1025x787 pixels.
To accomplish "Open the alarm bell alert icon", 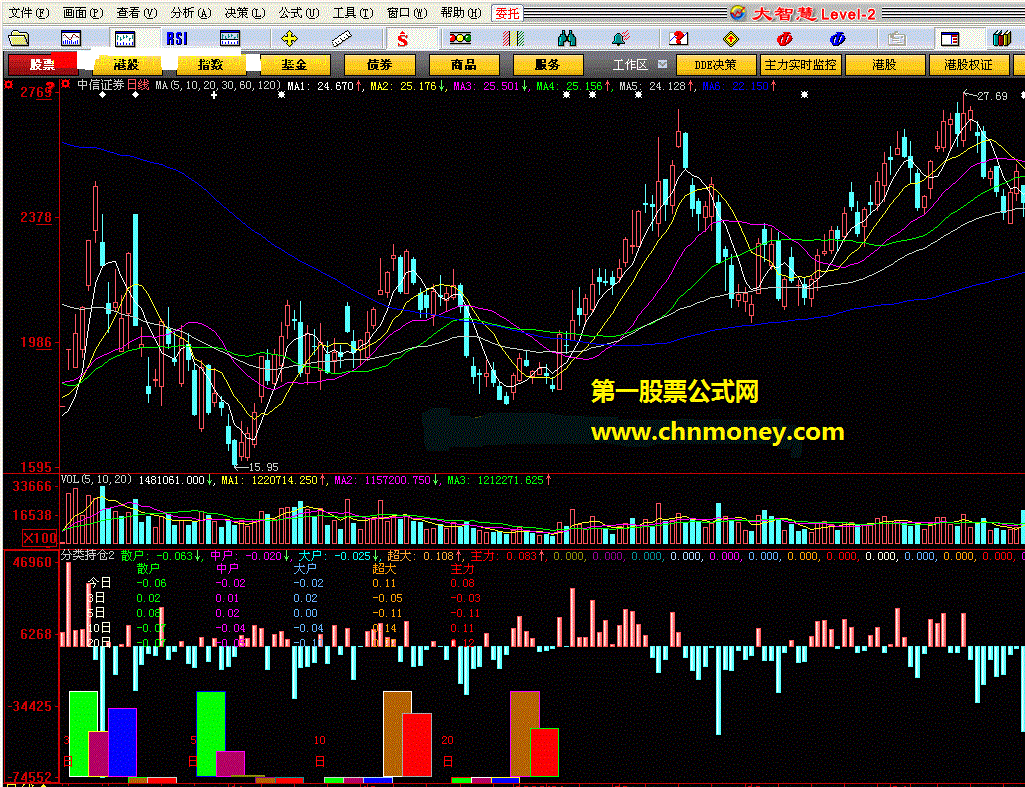I will pos(620,39).
